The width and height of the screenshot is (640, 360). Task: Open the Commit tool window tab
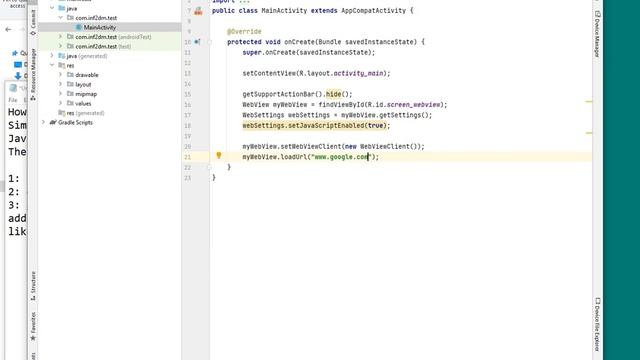tap(33, 23)
